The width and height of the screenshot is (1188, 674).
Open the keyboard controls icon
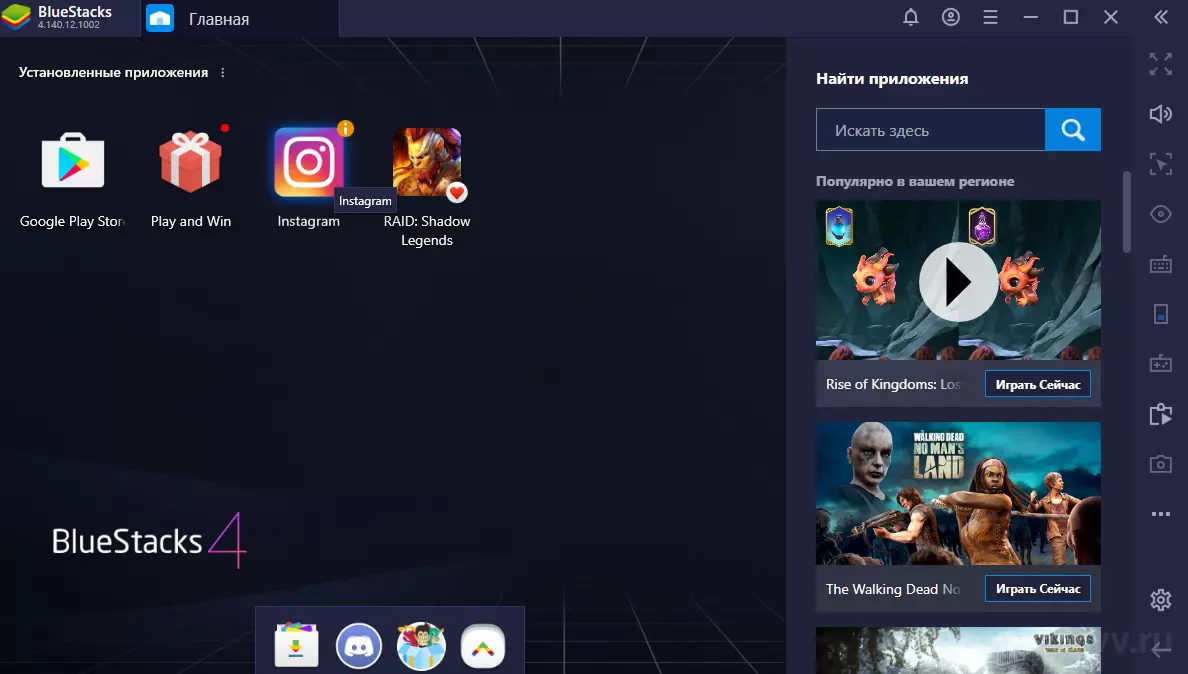click(x=1161, y=264)
